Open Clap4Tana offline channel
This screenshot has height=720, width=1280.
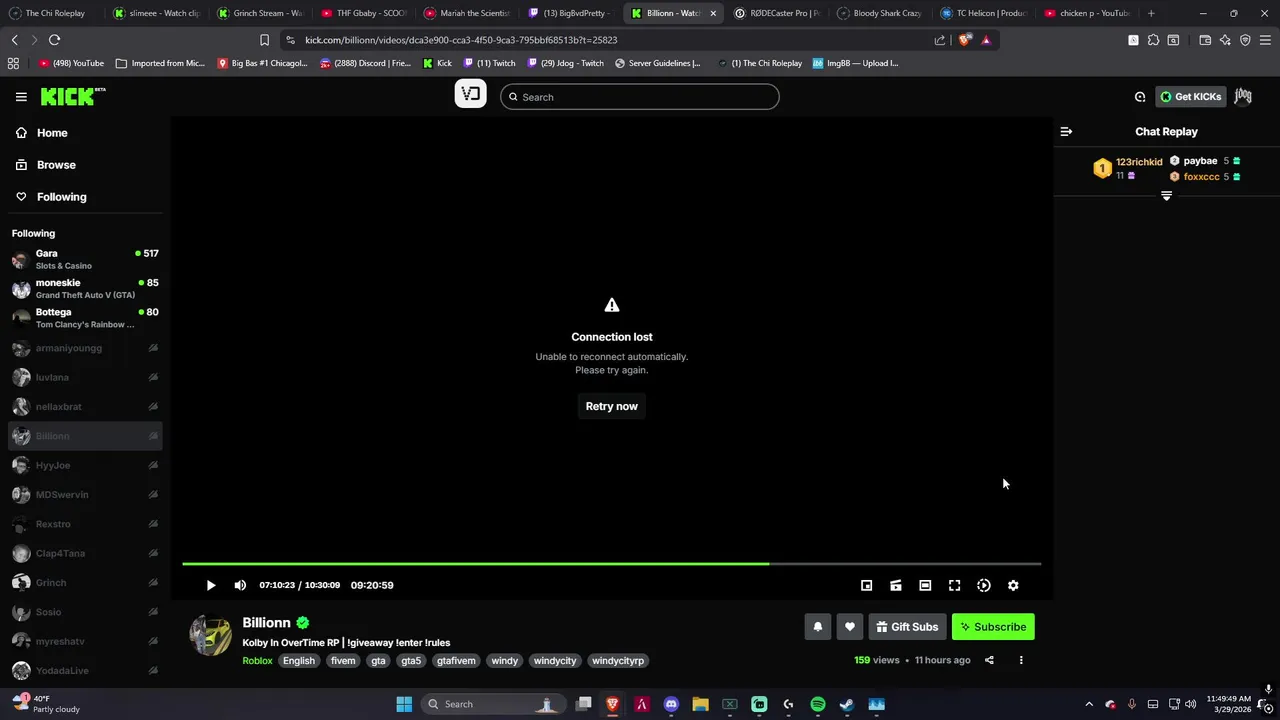tap(85, 553)
